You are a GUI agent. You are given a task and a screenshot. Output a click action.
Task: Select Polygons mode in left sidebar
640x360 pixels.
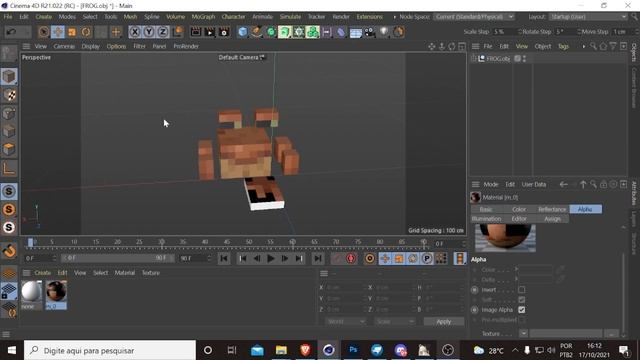(9, 149)
